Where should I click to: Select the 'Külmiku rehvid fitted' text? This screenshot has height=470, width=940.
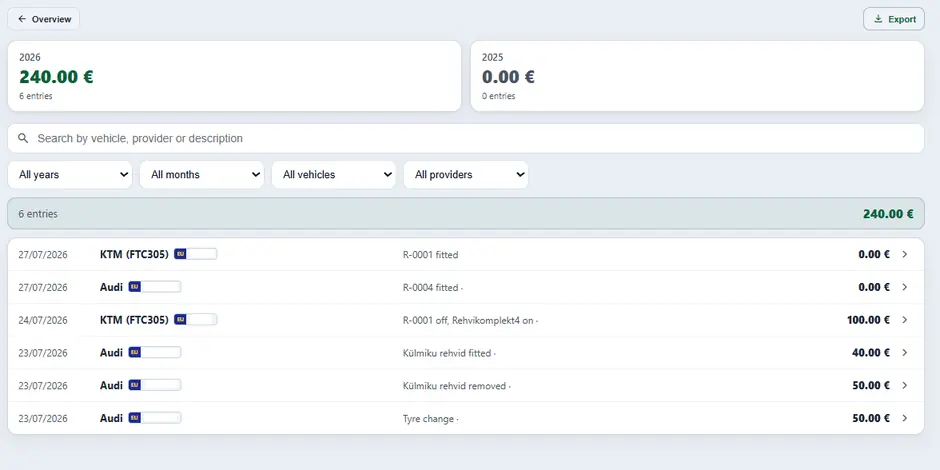447,353
